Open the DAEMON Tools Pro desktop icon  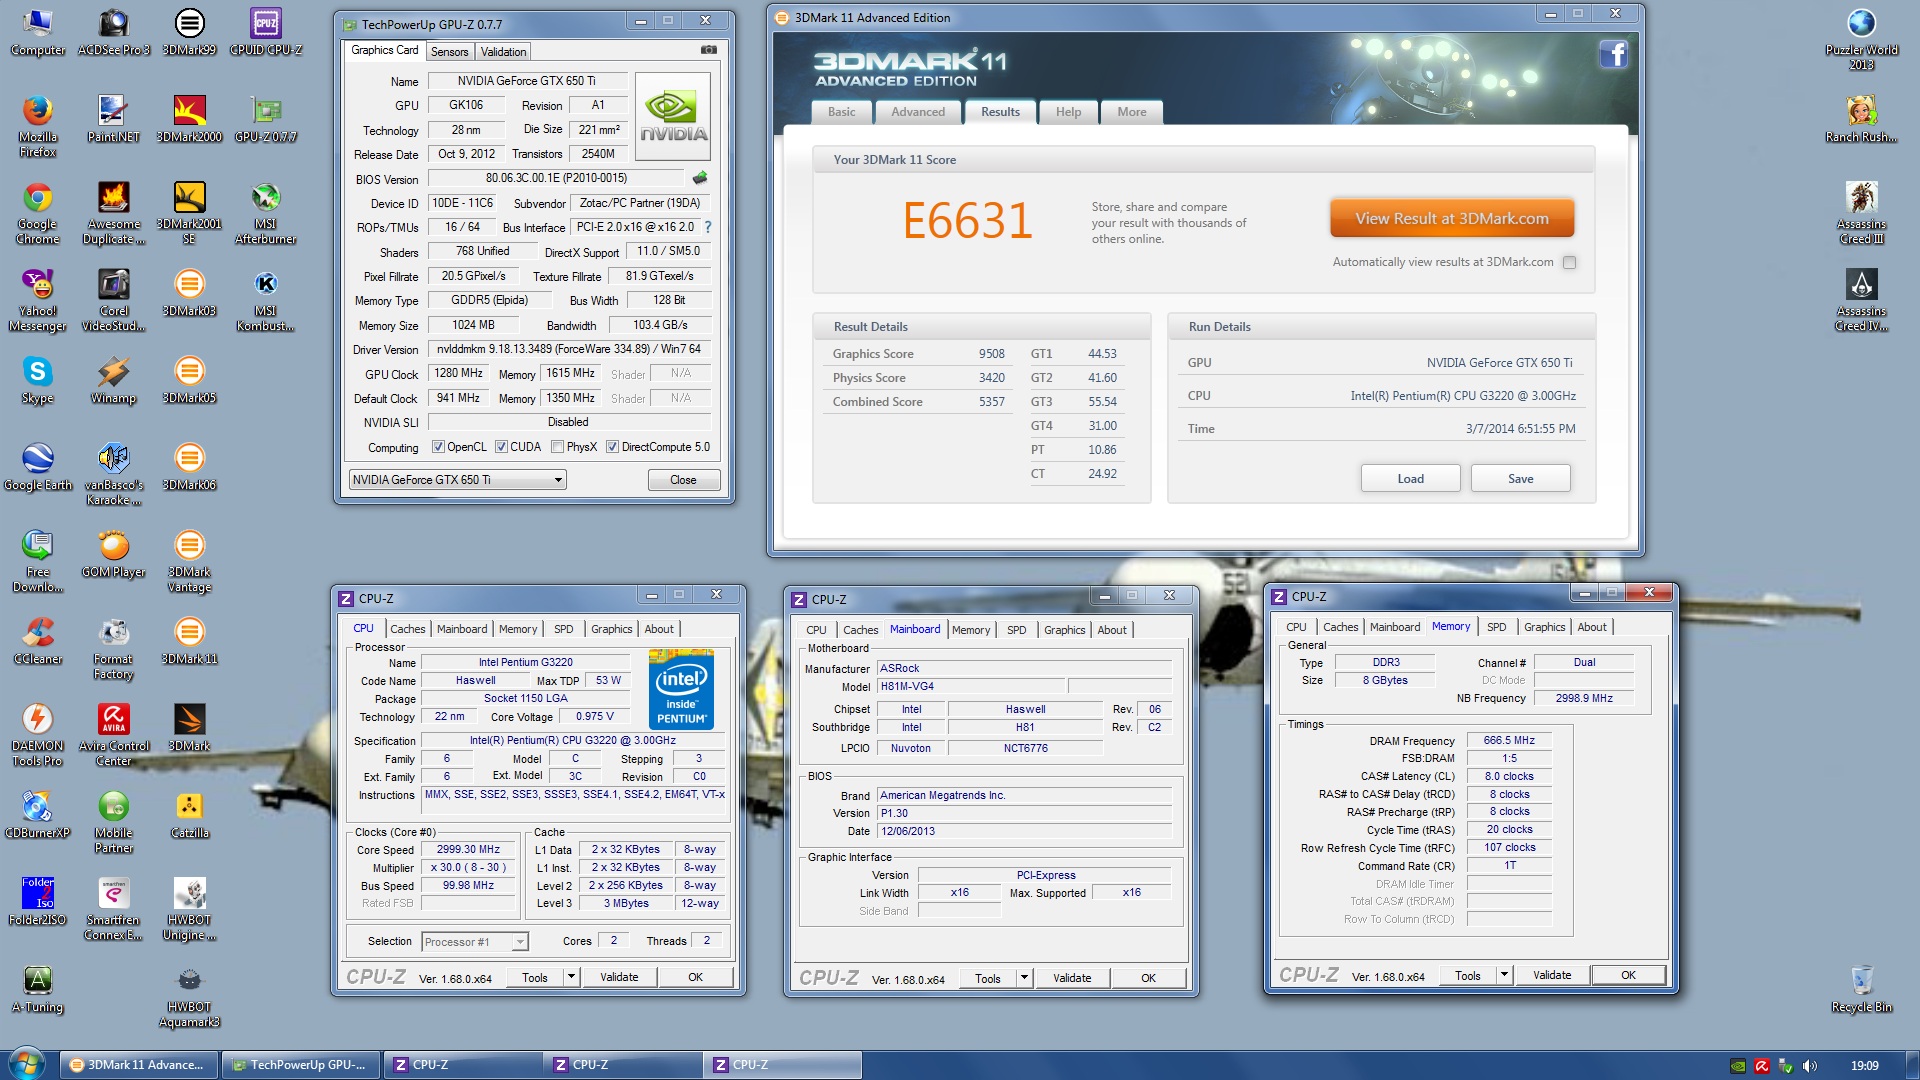pyautogui.click(x=37, y=734)
